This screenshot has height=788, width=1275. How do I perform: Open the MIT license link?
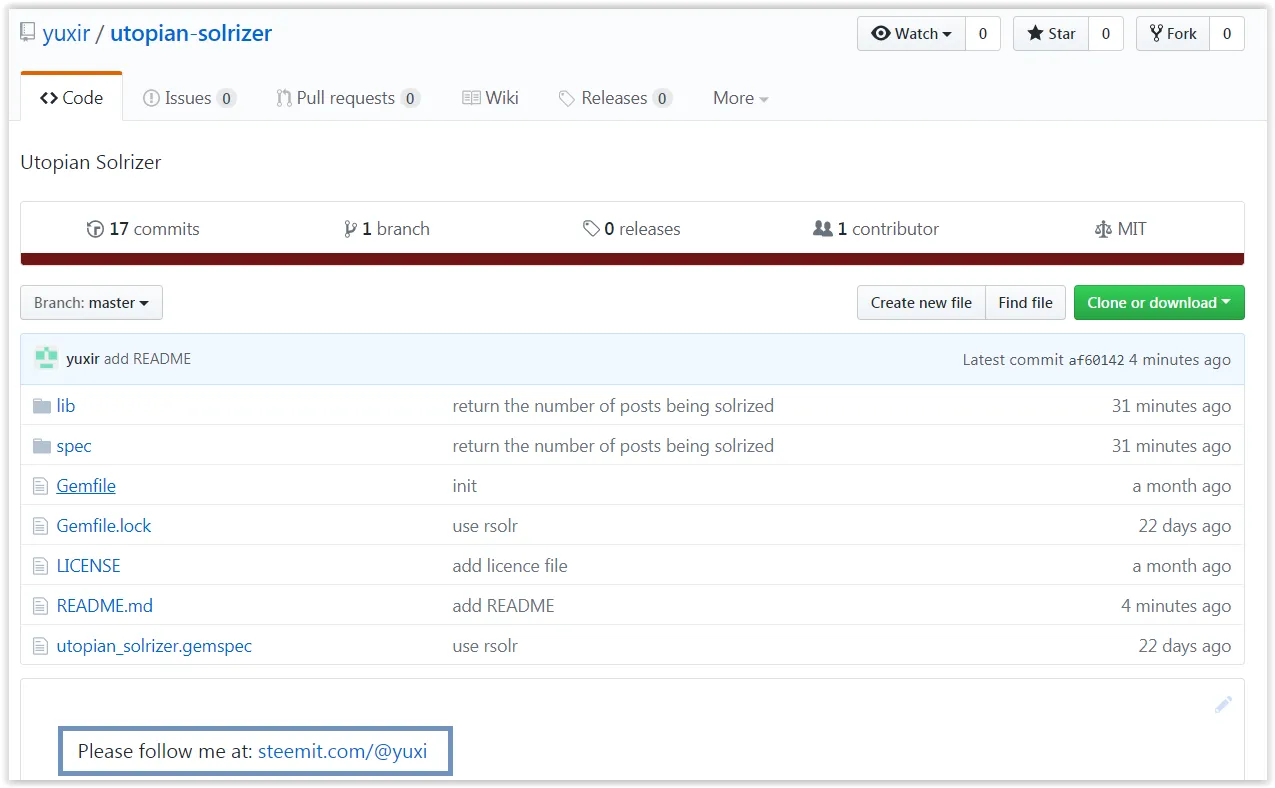(1121, 229)
